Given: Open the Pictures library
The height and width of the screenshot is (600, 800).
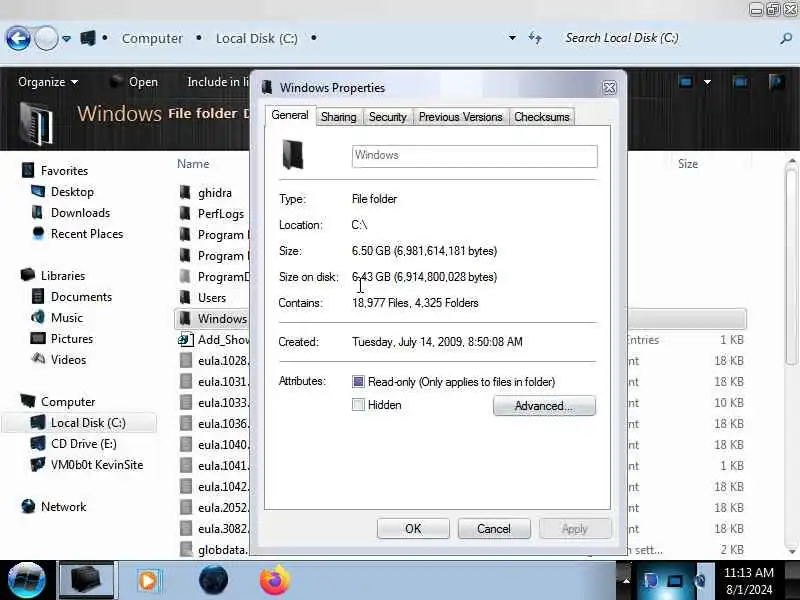Looking at the screenshot, I should click(71, 338).
